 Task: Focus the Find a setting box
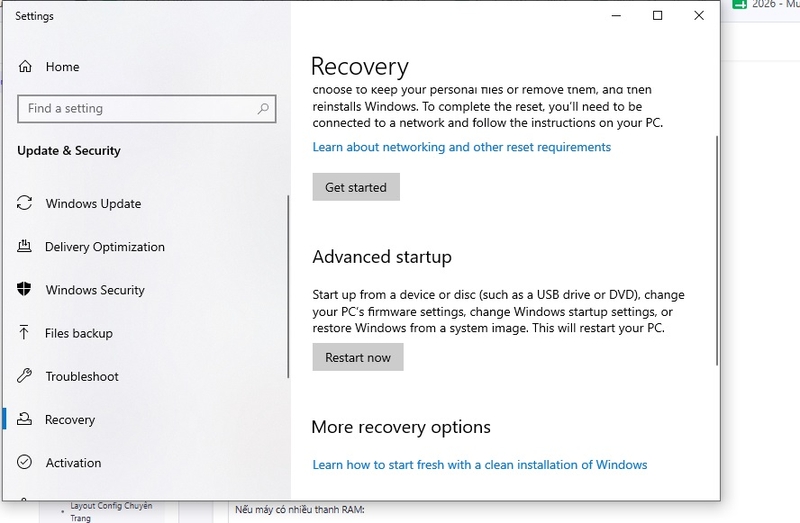(147, 109)
